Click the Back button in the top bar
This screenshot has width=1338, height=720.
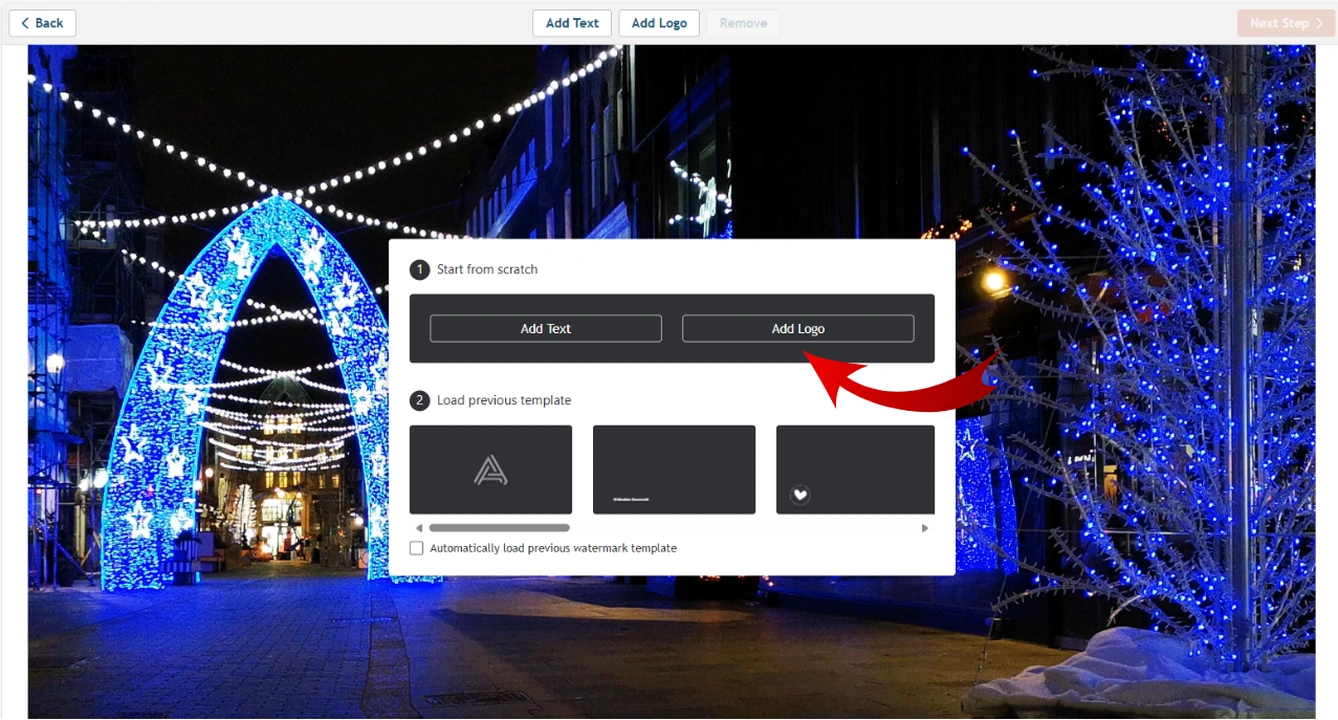tap(42, 23)
